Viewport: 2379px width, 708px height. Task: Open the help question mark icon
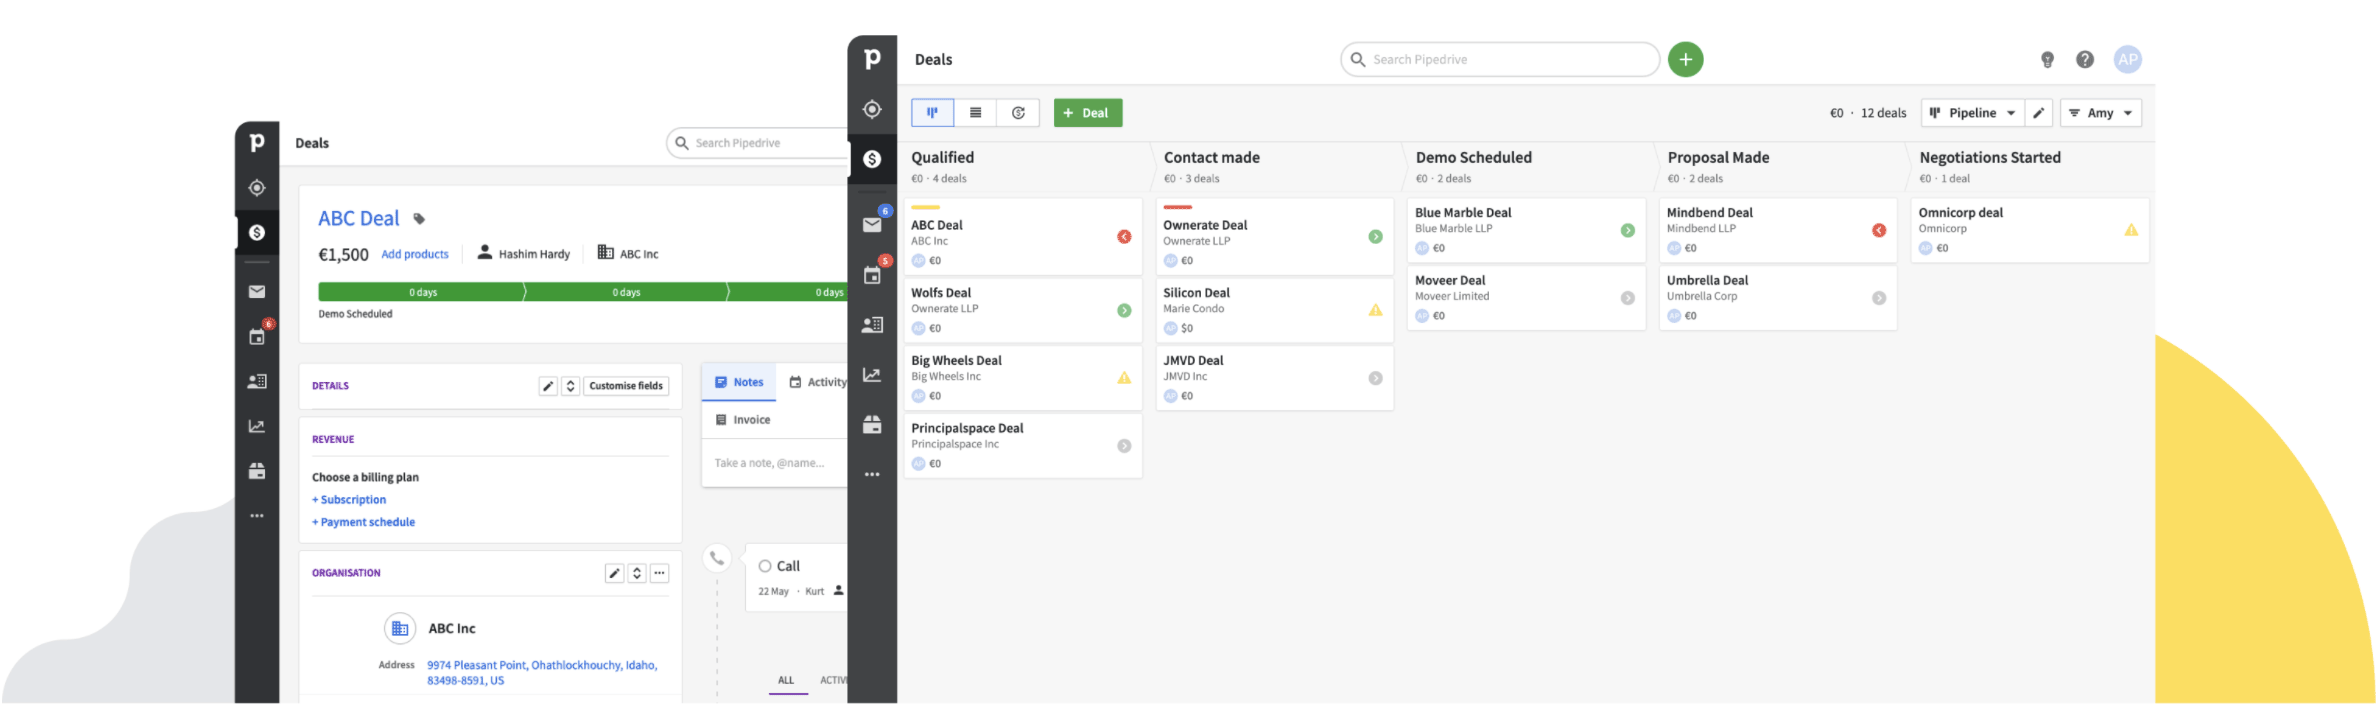(x=2085, y=60)
